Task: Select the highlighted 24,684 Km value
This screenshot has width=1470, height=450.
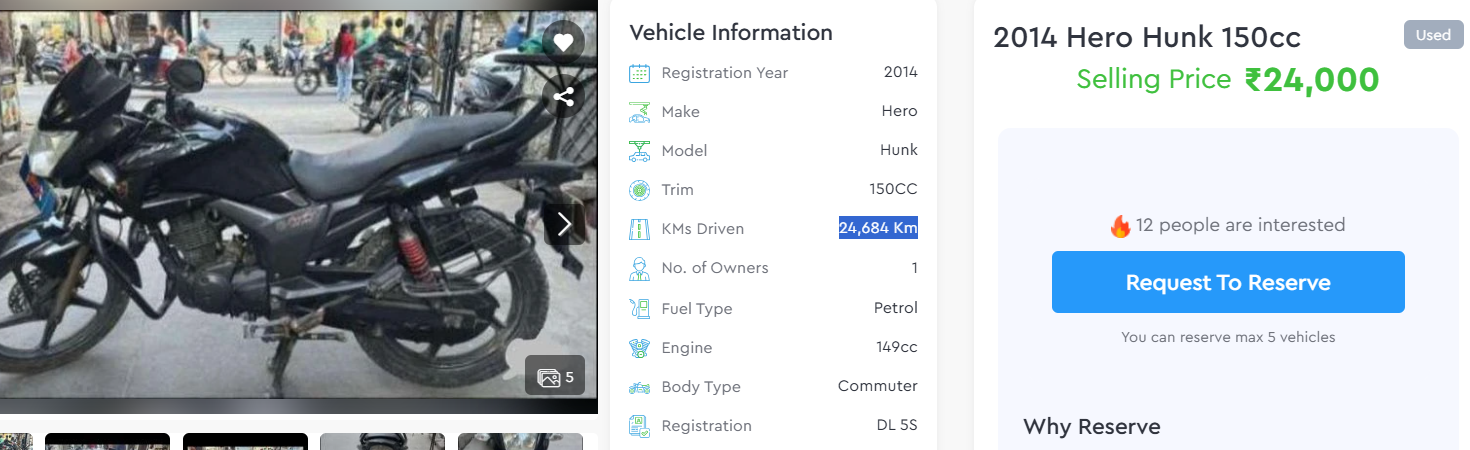Action: (x=878, y=228)
